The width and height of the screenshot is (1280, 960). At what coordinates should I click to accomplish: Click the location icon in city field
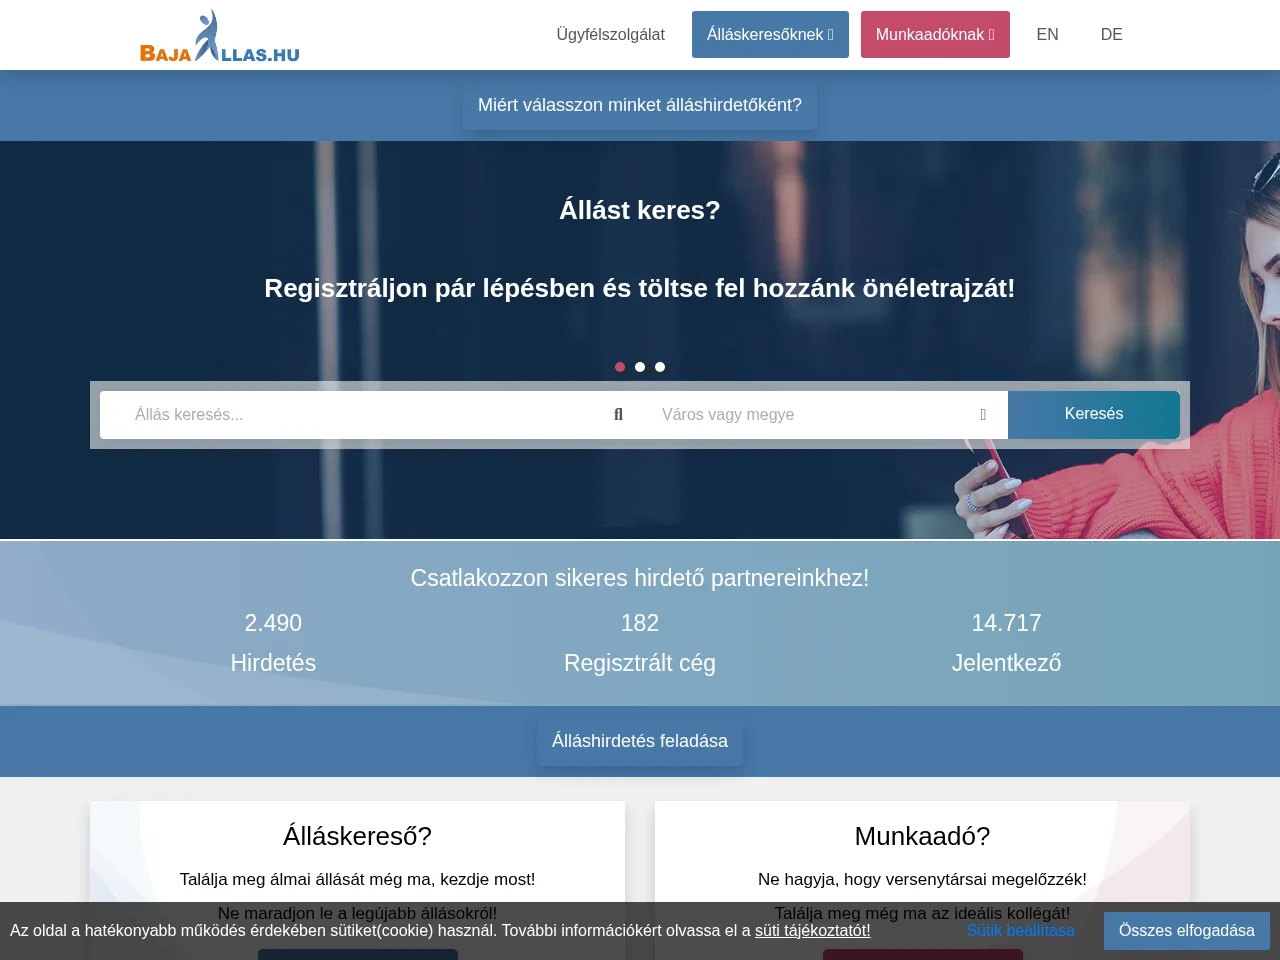983,415
